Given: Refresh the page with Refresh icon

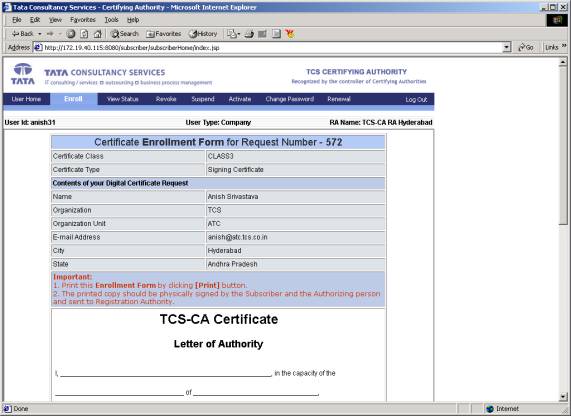Looking at the screenshot, I should 84,34.
